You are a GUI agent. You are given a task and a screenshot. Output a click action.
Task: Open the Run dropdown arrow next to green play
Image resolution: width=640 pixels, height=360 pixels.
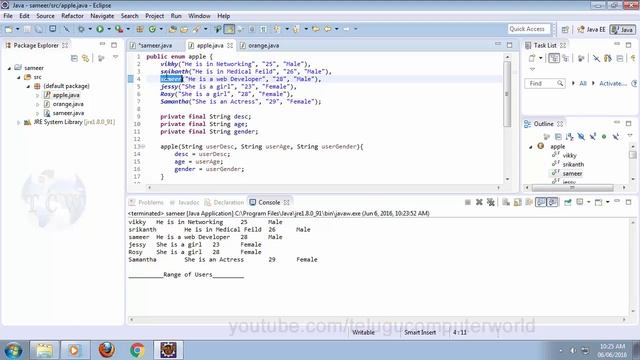coord(109,29)
